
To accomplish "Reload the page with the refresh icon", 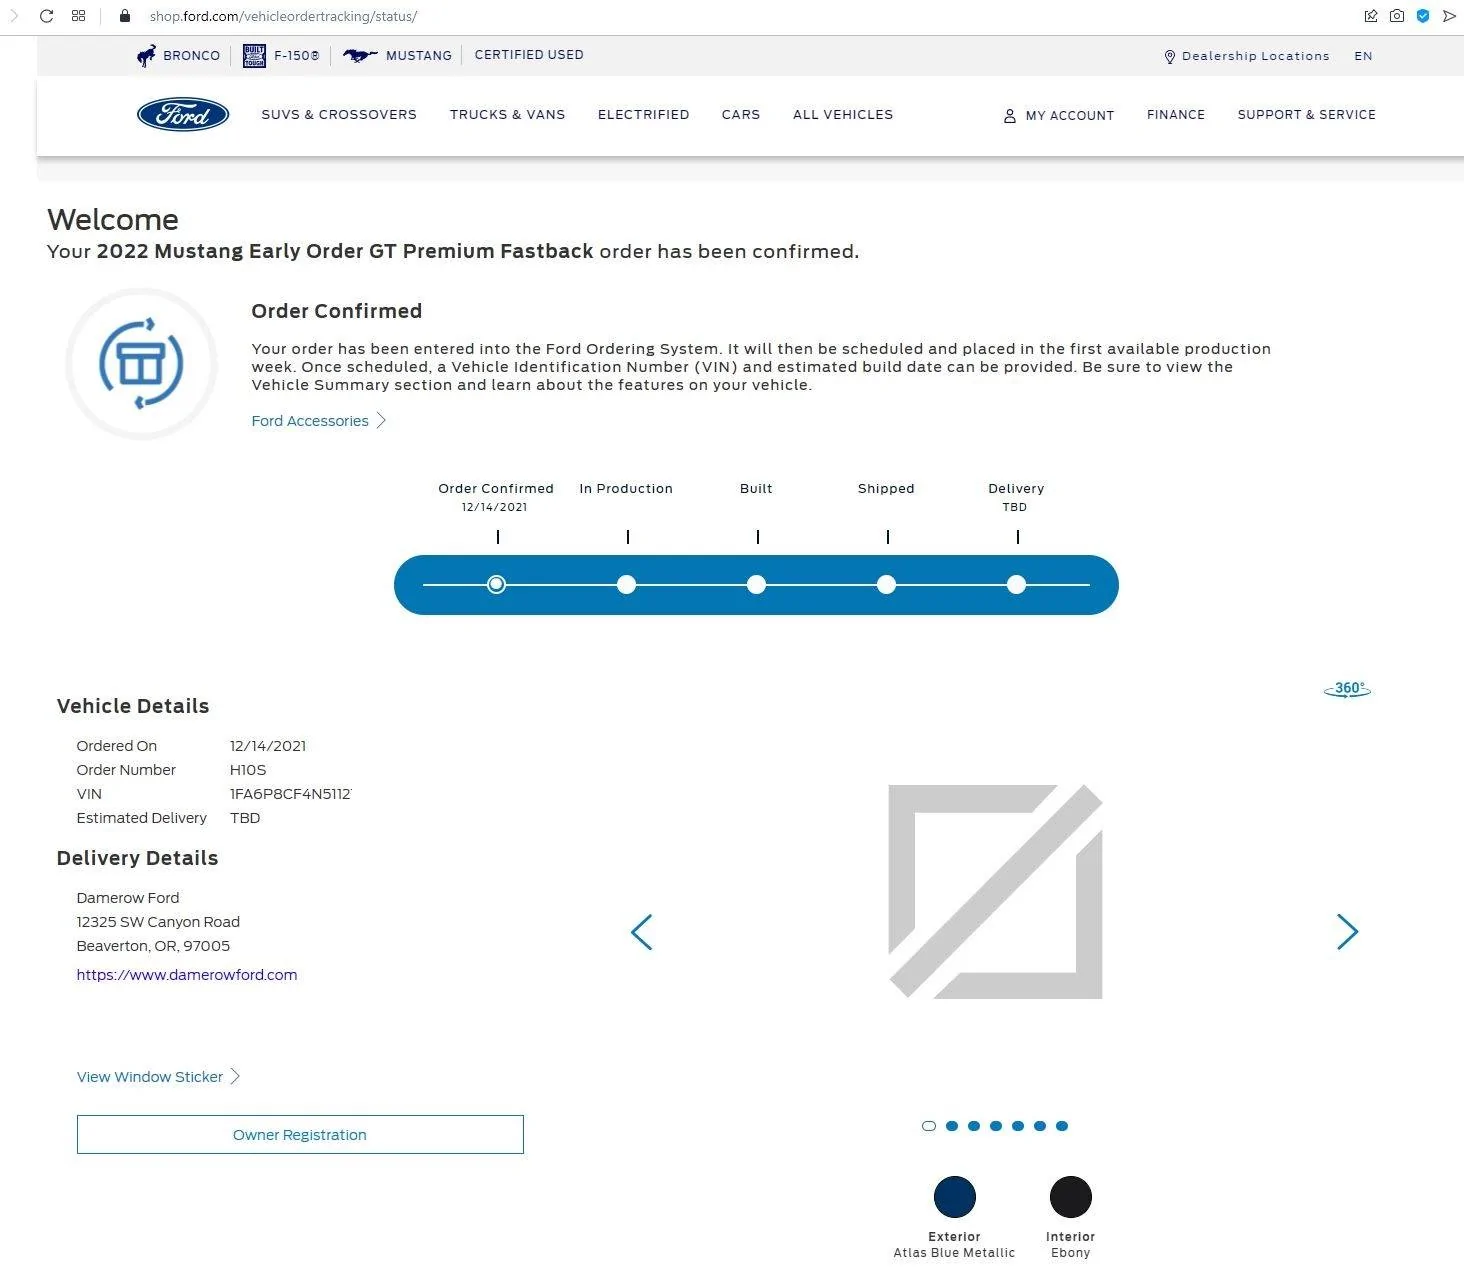I will point(46,16).
